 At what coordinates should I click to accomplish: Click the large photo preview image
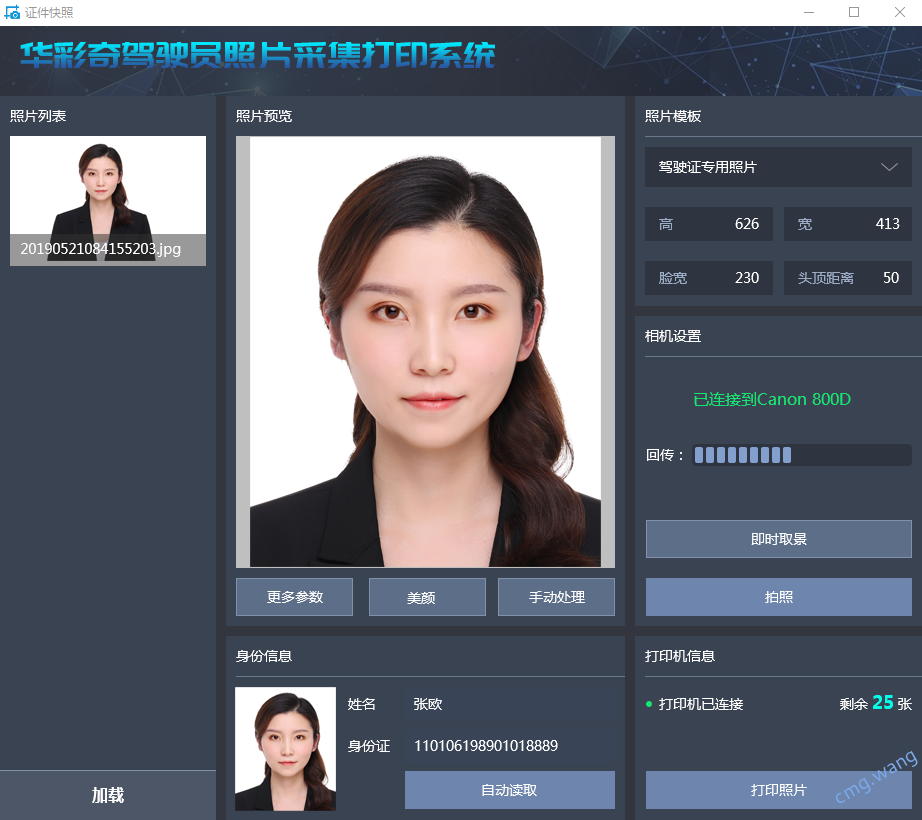[425, 352]
